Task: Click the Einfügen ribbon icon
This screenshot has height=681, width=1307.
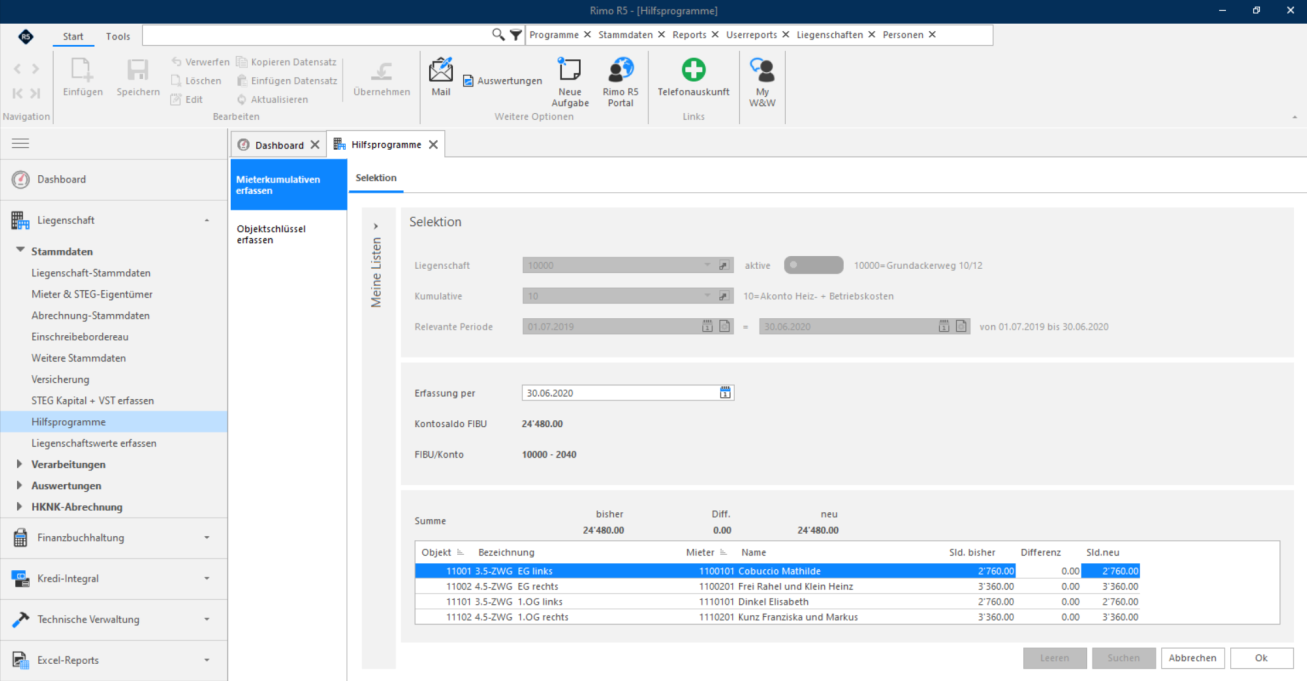Action: click(x=82, y=70)
